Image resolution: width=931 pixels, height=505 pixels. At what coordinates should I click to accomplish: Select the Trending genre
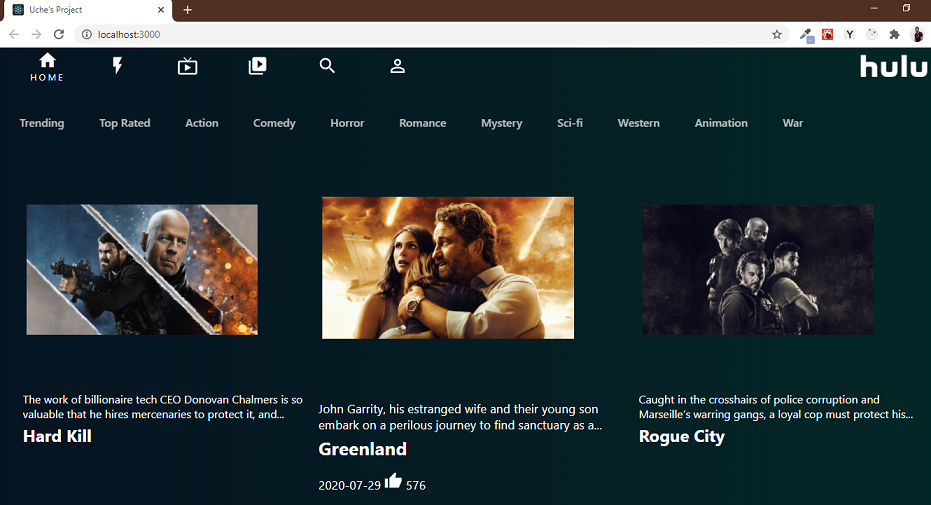(42, 123)
